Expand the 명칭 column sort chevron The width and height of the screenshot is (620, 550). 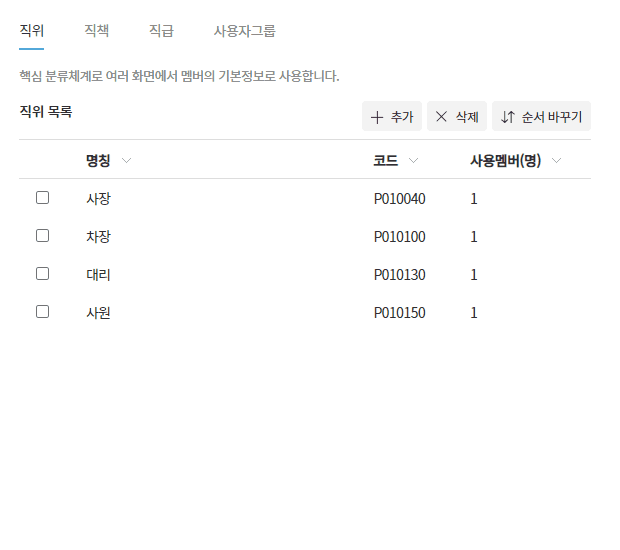pos(126,161)
